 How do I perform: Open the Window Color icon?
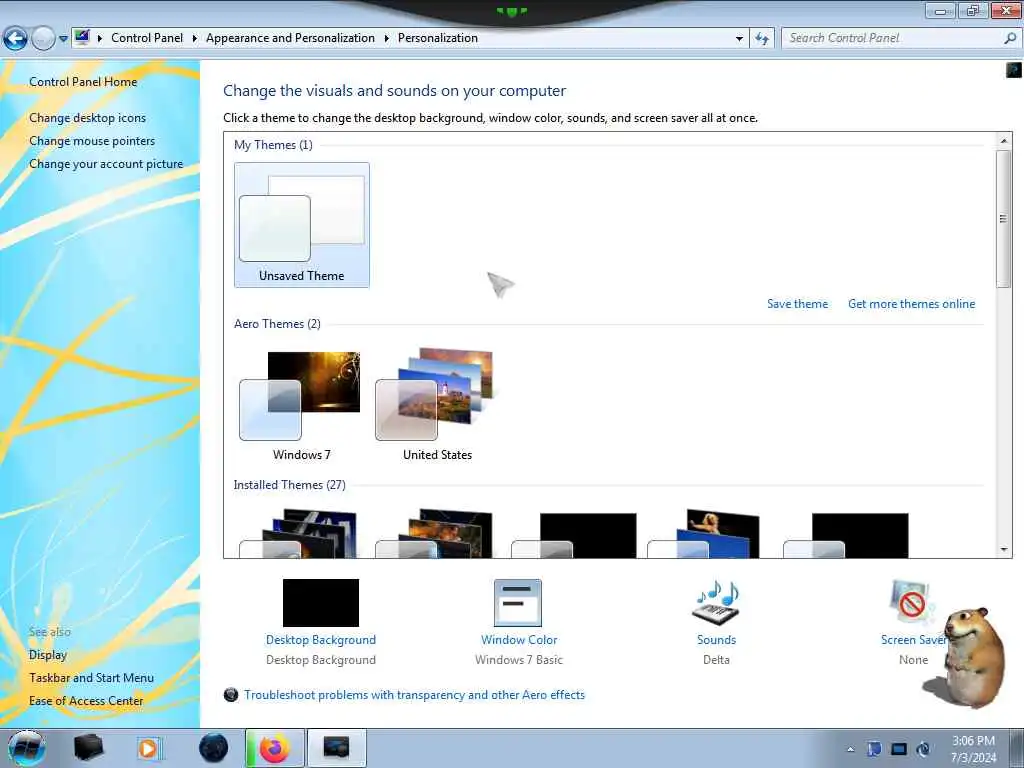(518, 603)
